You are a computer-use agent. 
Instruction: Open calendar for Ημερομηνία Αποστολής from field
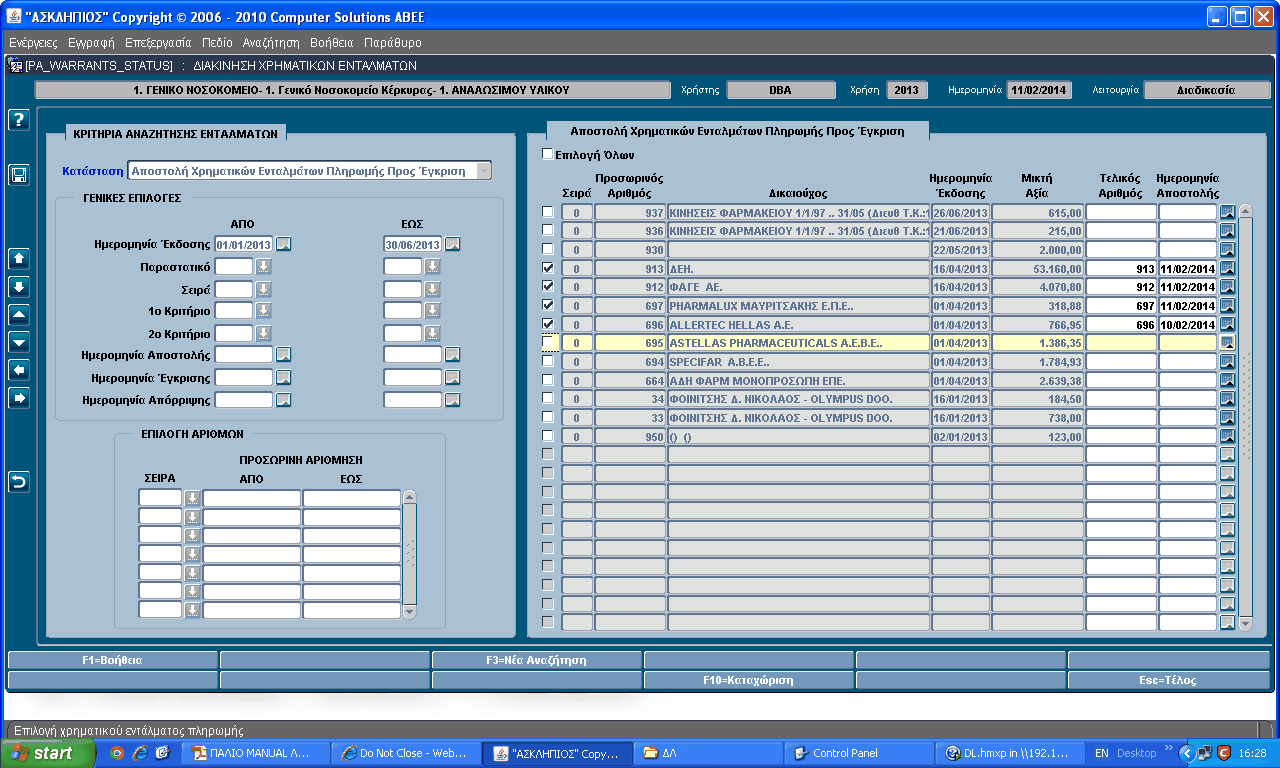[284, 354]
